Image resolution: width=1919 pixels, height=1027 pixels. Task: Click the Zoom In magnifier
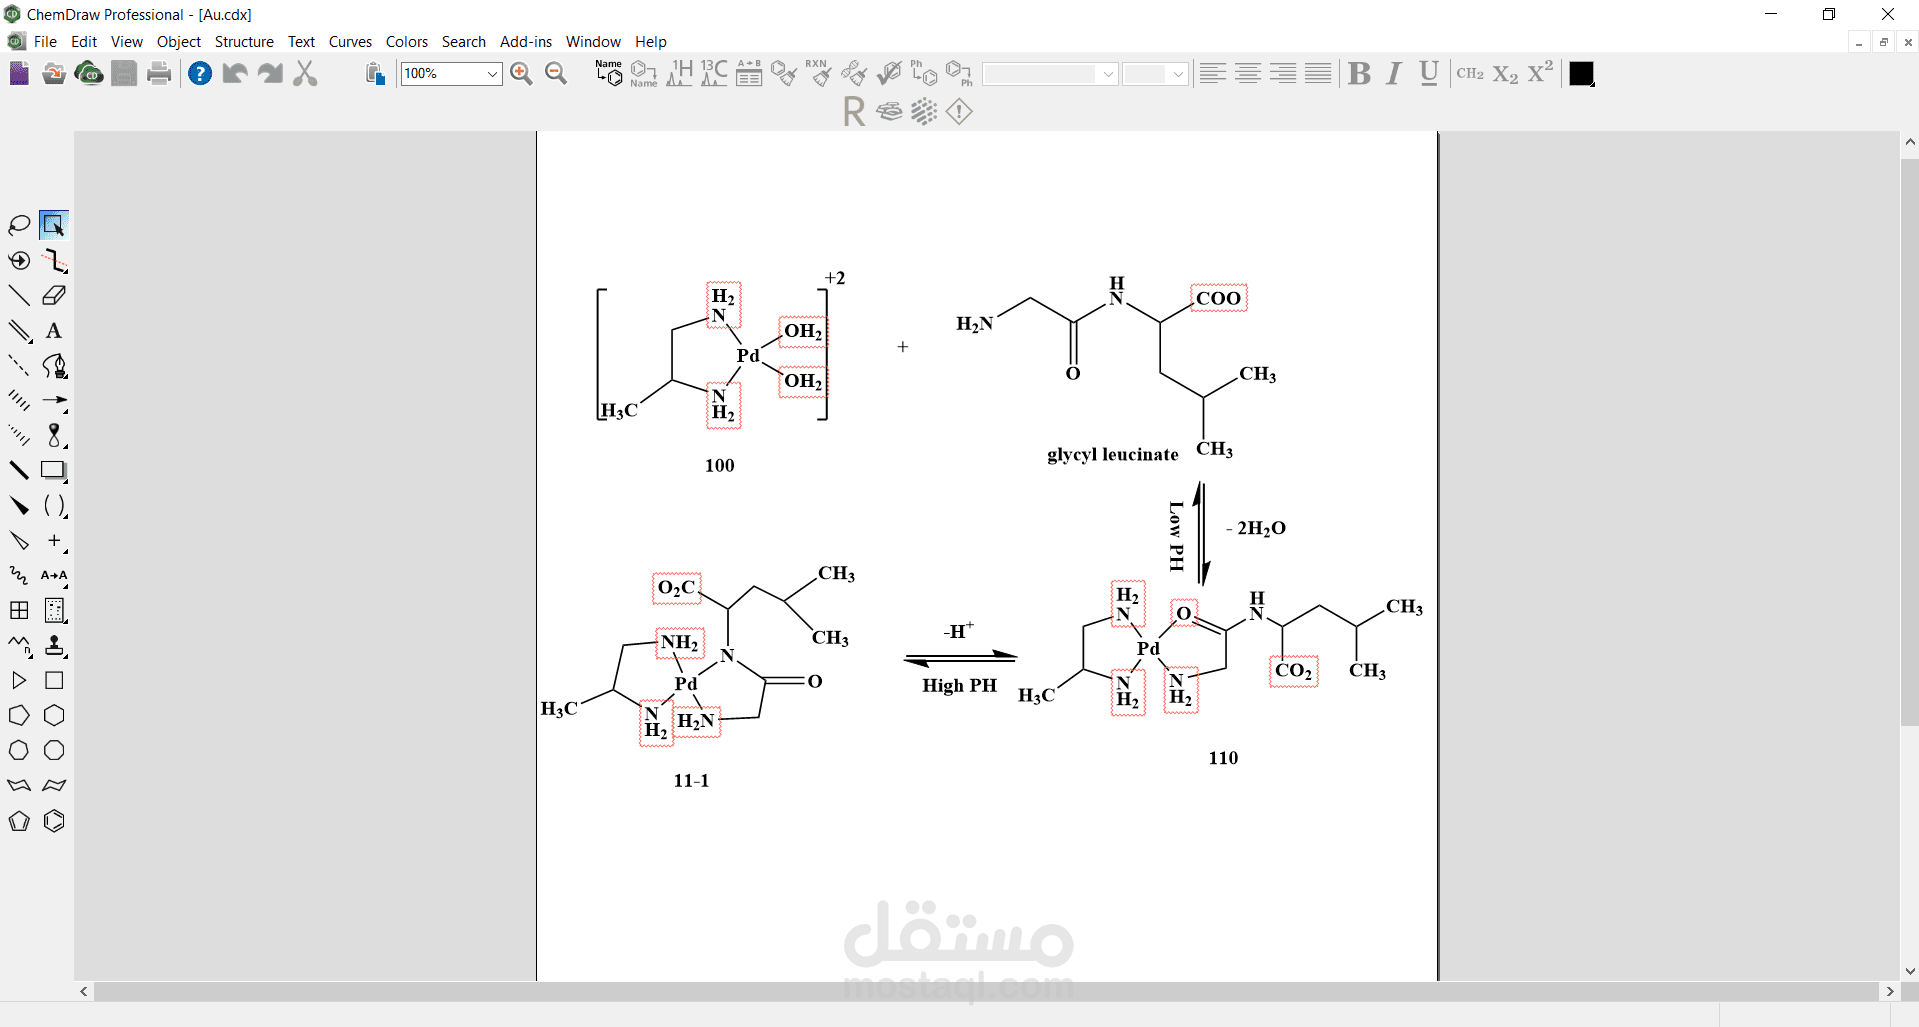(521, 73)
